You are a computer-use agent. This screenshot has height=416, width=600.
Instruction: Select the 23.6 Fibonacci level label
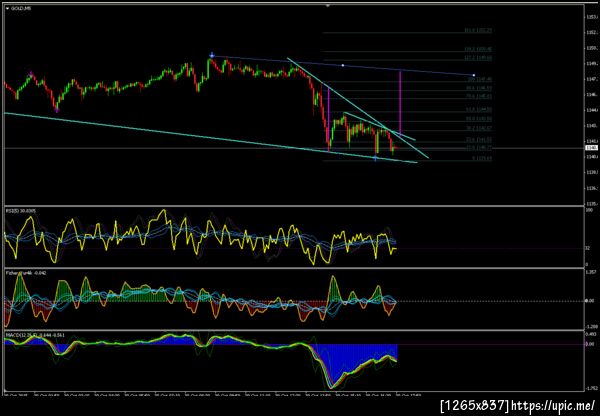click(479, 140)
